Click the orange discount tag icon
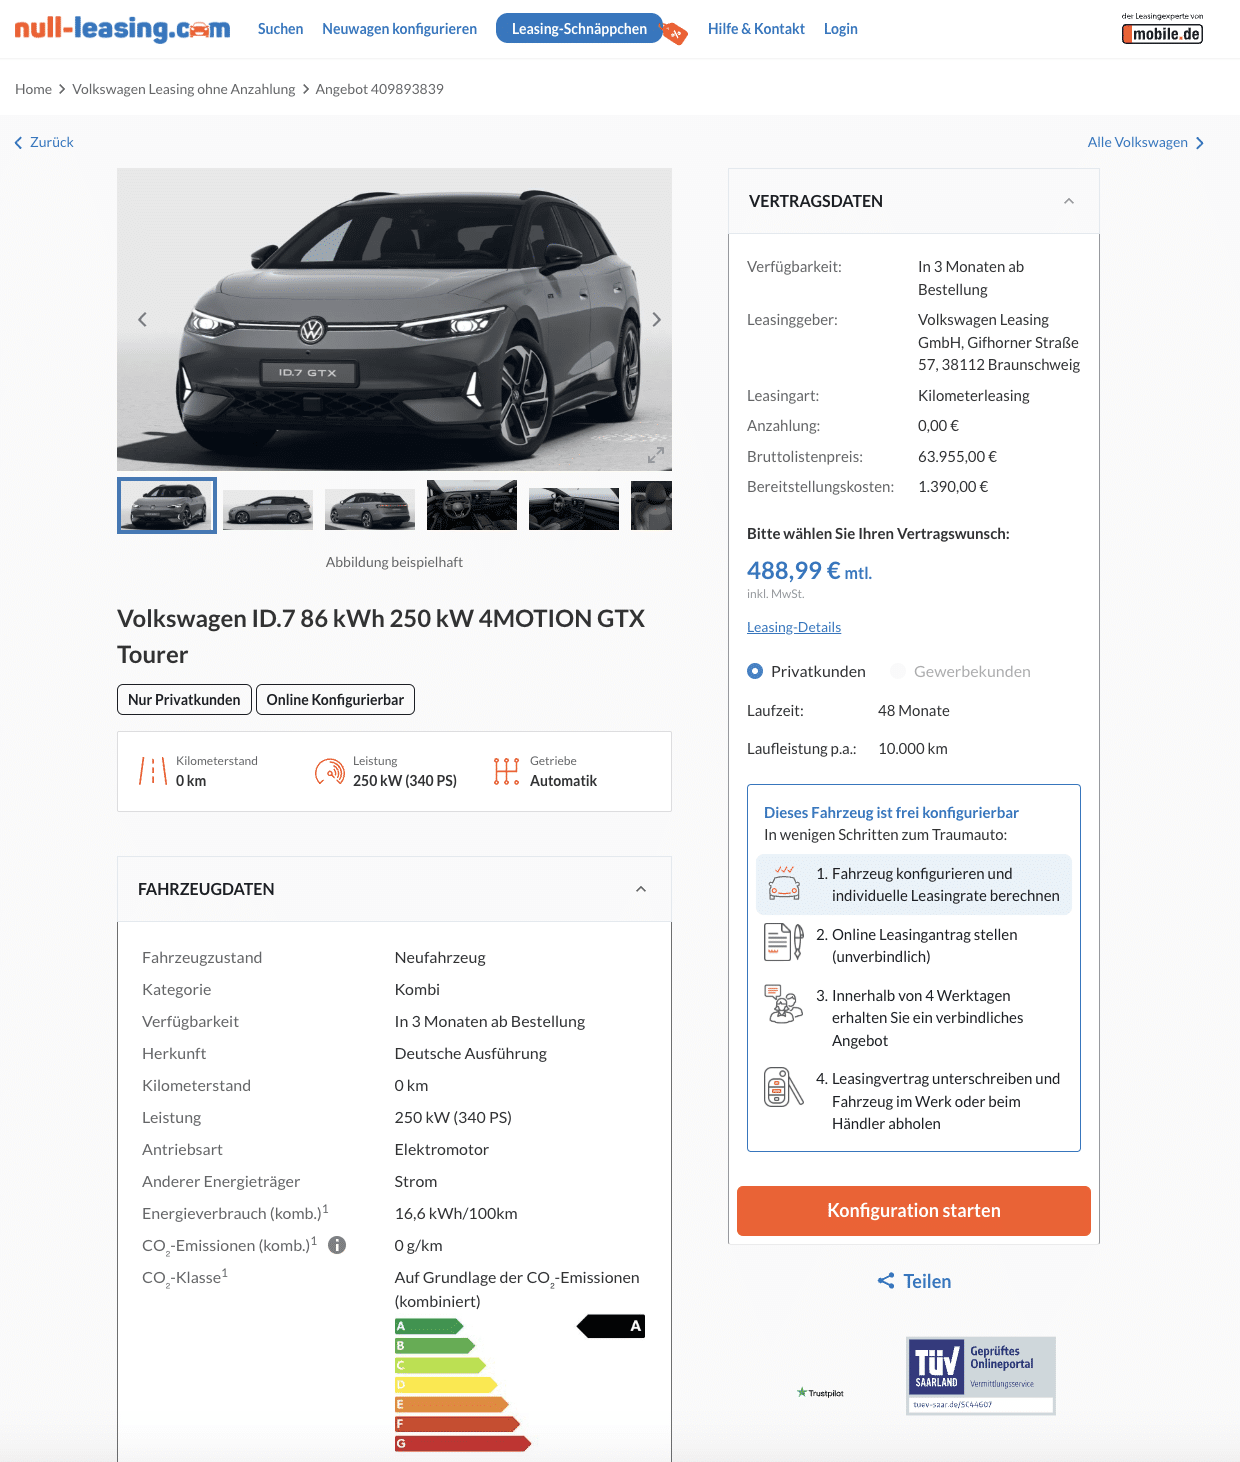This screenshot has height=1462, width=1240. coord(676,34)
